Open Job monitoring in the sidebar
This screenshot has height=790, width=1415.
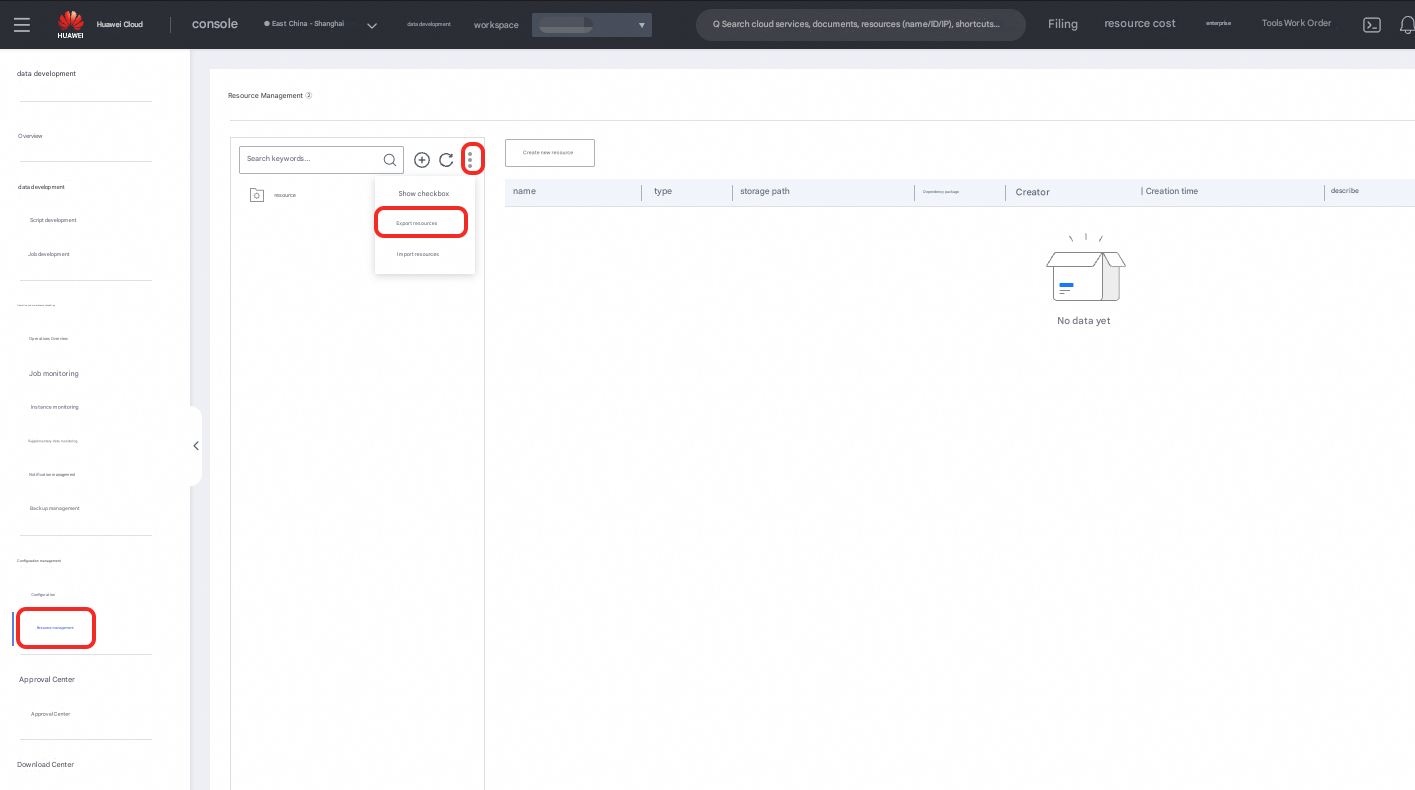[x=54, y=374]
